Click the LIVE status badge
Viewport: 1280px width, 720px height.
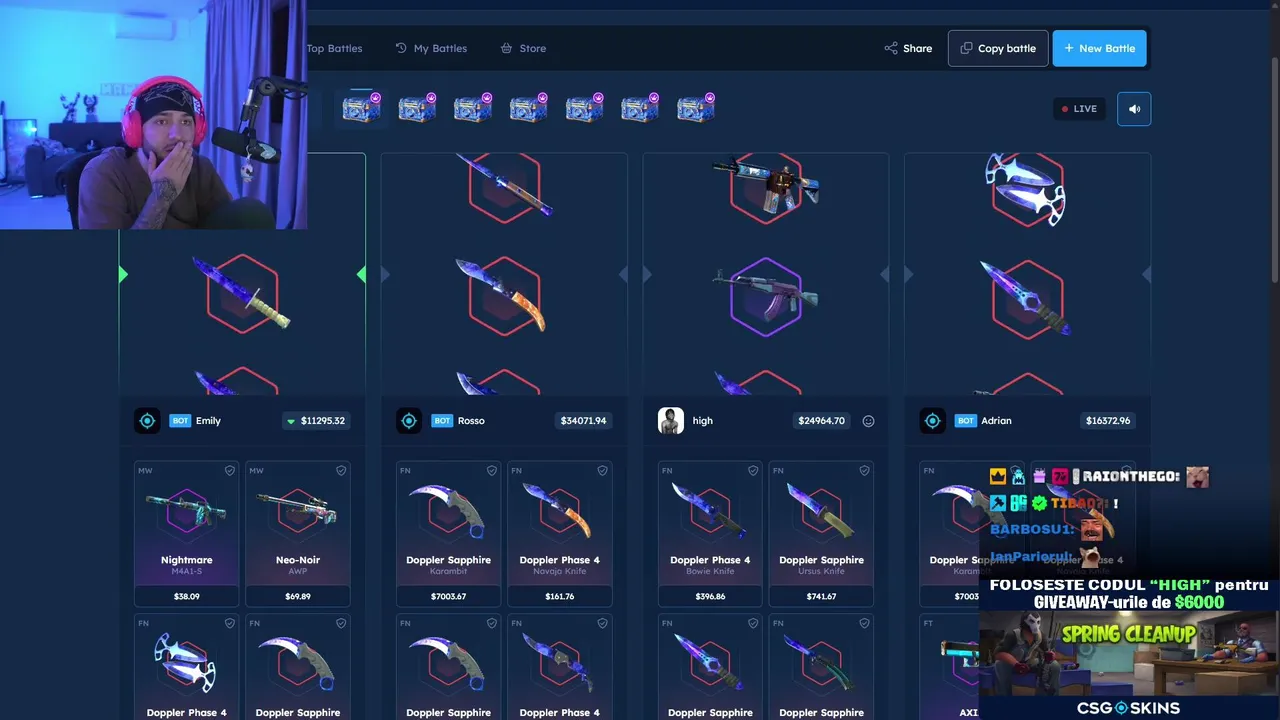coord(1079,109)
